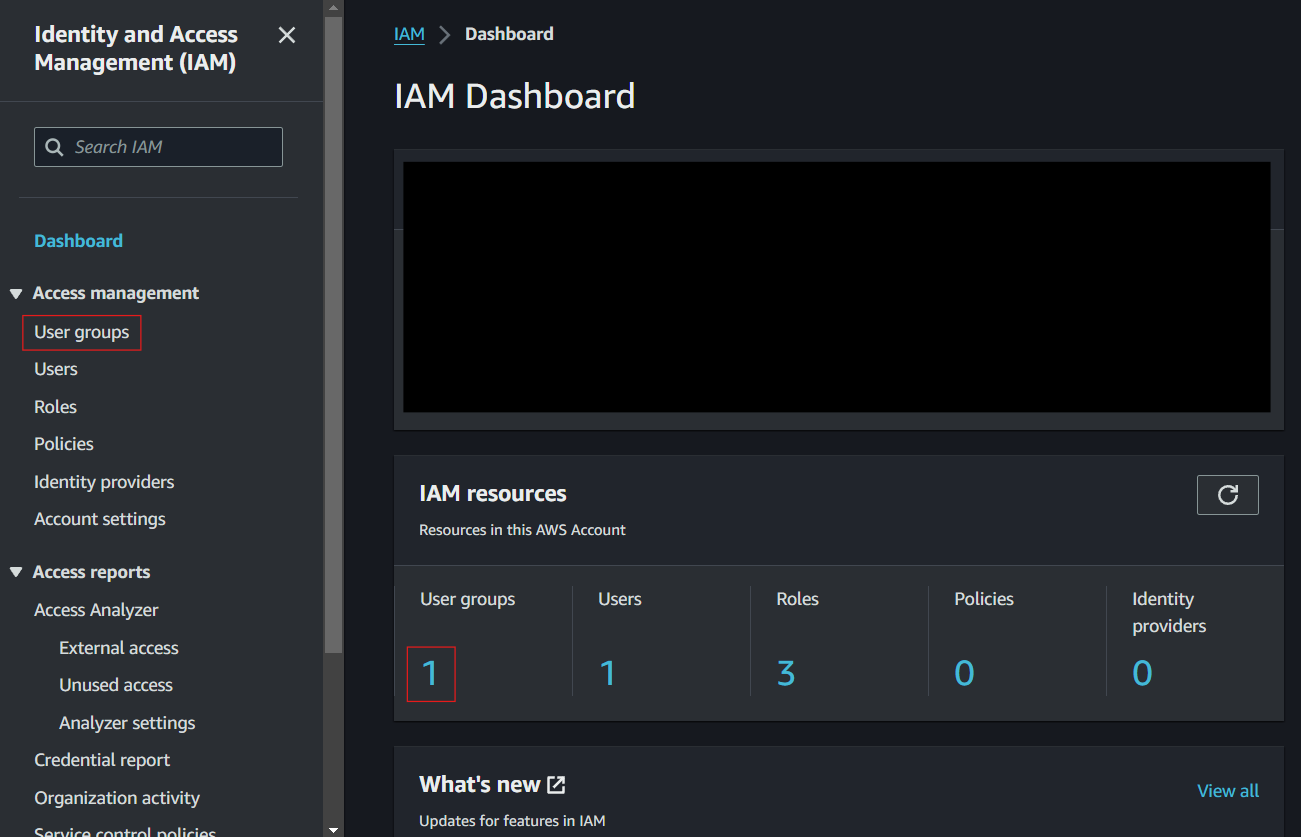Screen dimensions: 1301x837
Task: Go to Roles in sidebar
Action: (x=56, y=407)
